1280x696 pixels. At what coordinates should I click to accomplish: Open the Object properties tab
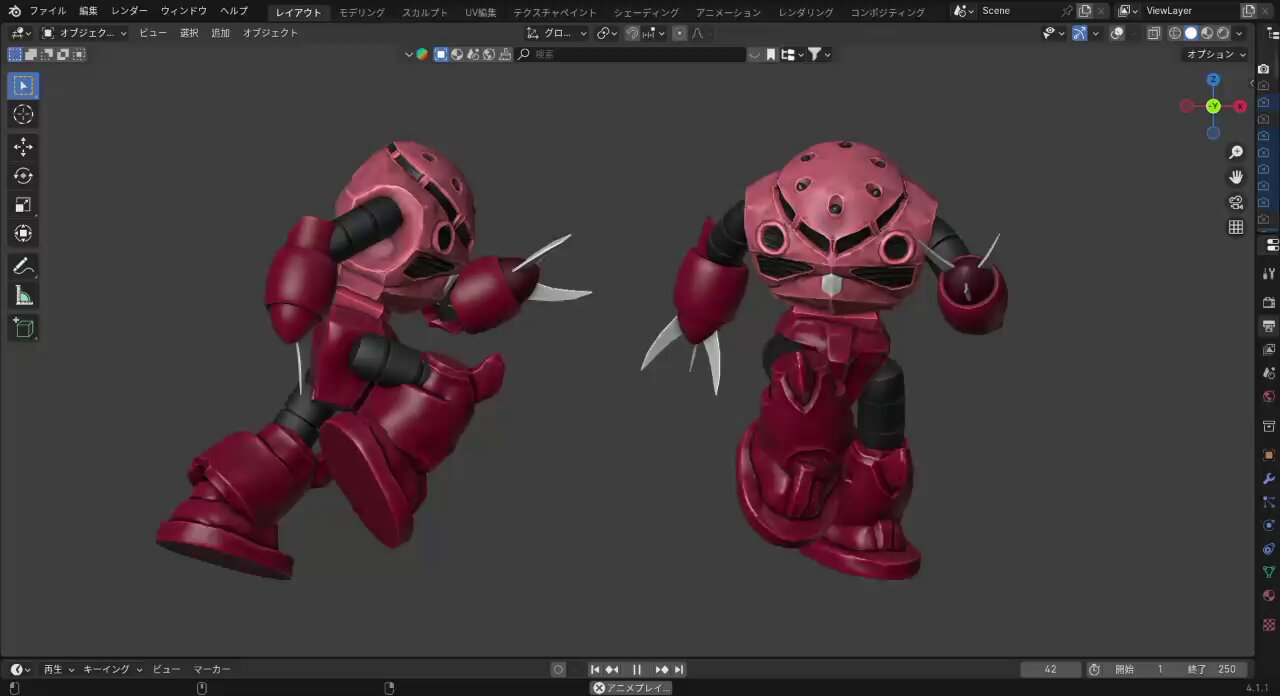click(1269, 455)
